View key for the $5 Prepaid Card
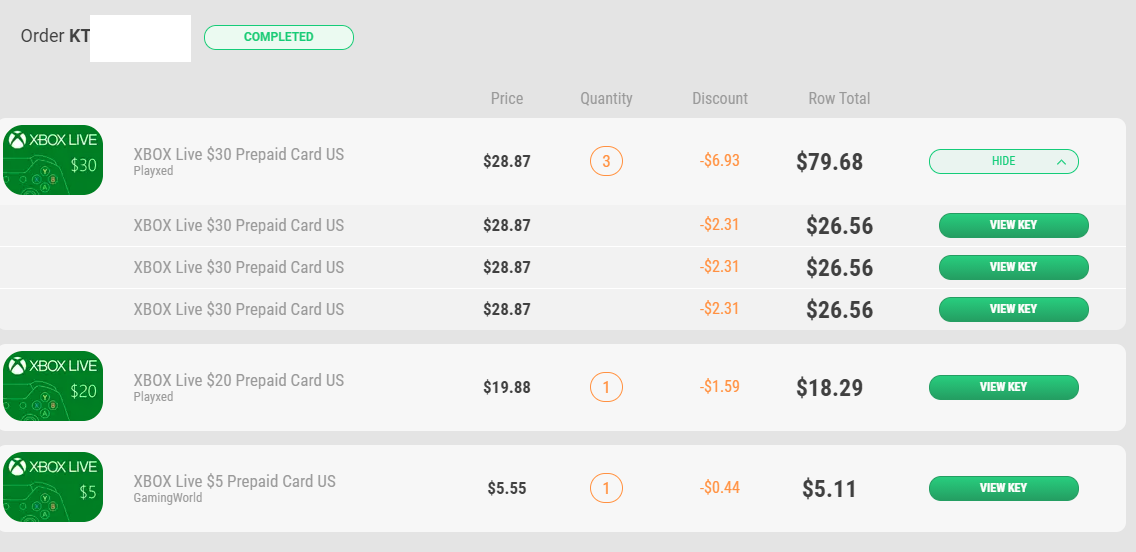Screen dimensions: 1136x552 point(1003,488)
